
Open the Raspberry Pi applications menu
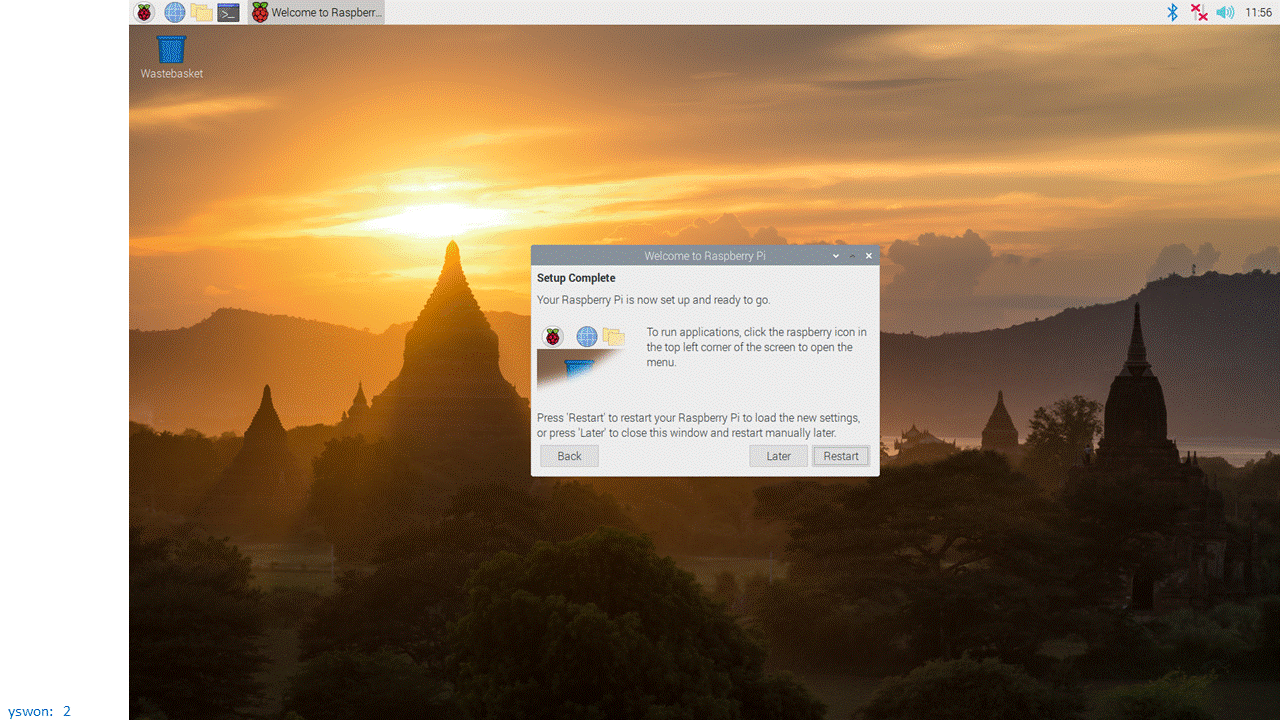(145, 12)
